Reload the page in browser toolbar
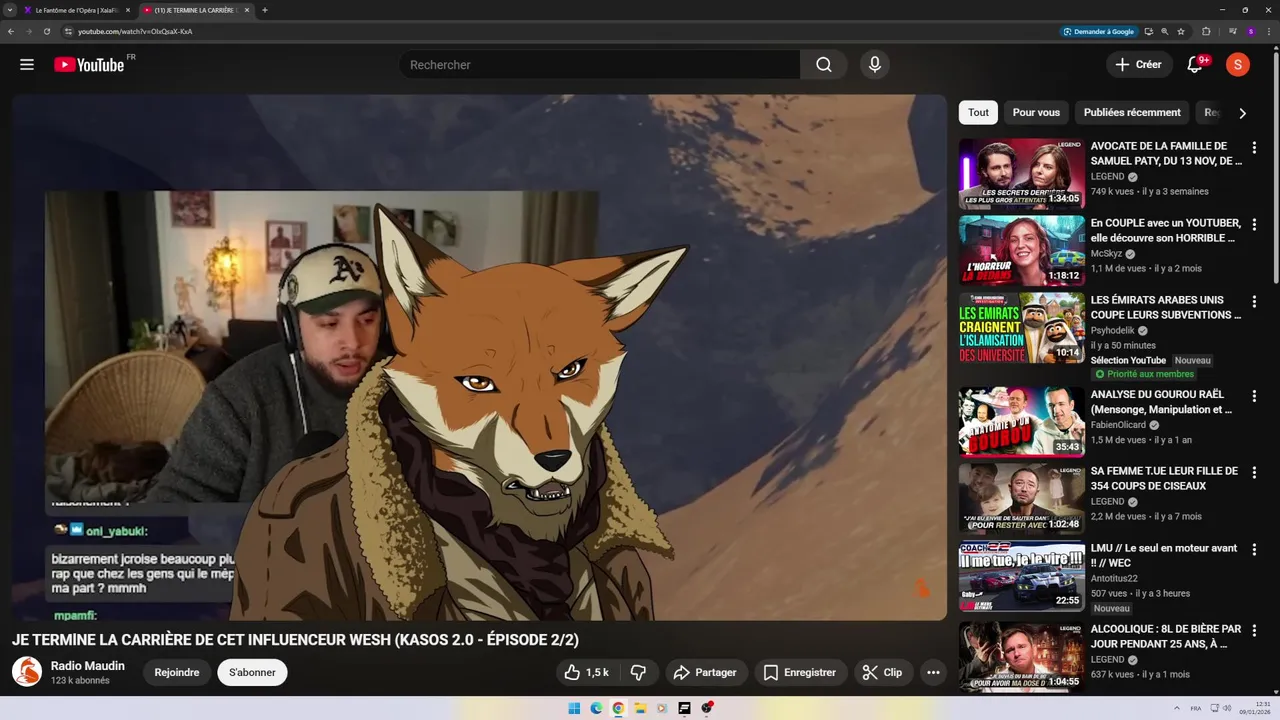 coord(46,31)
